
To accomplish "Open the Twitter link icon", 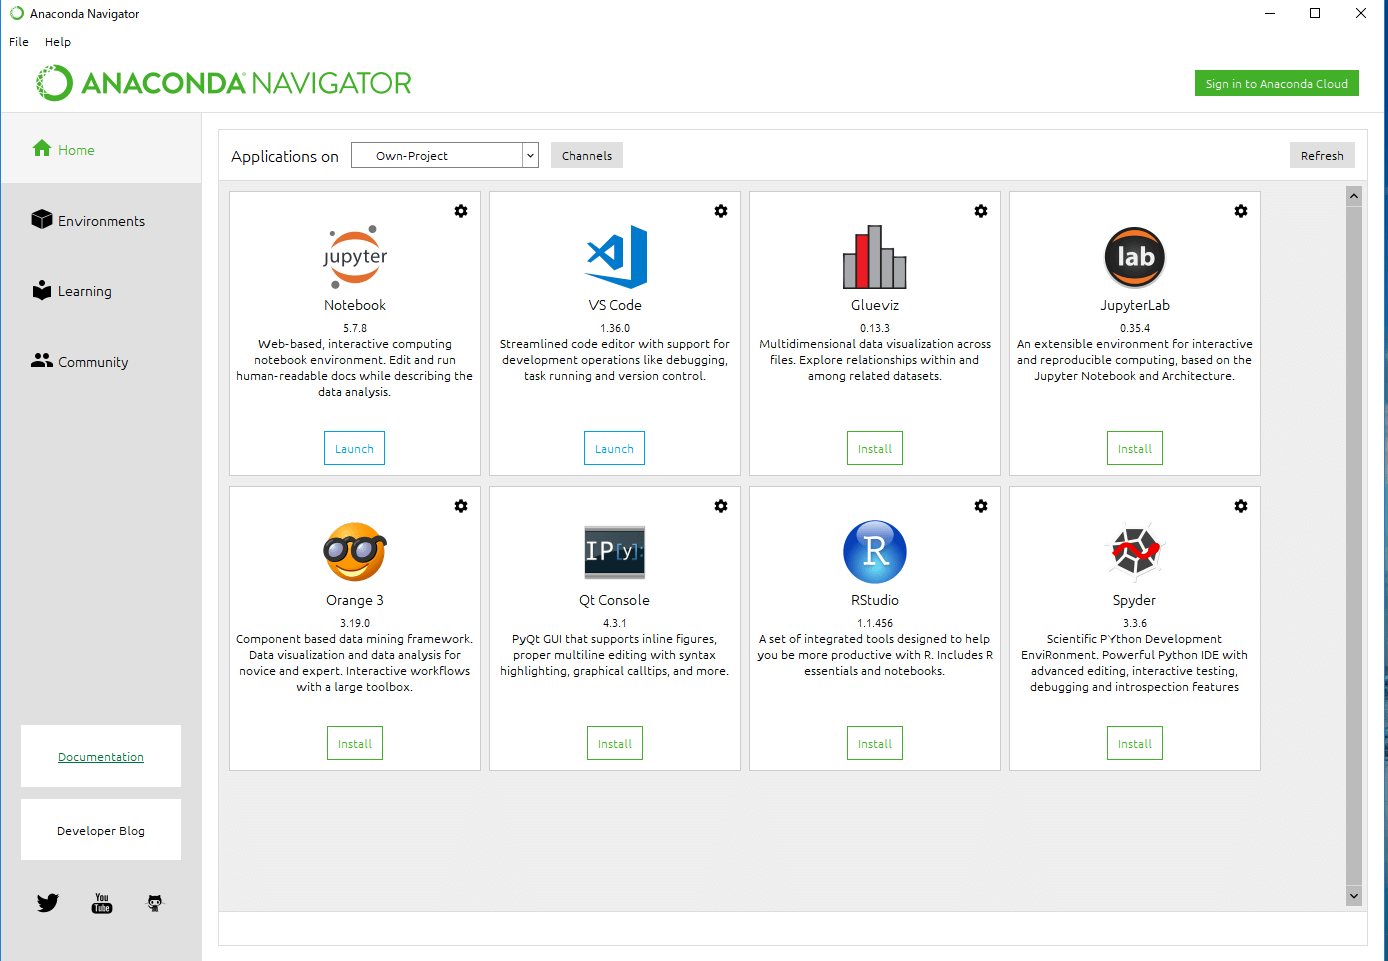I will tap(48, 903).
